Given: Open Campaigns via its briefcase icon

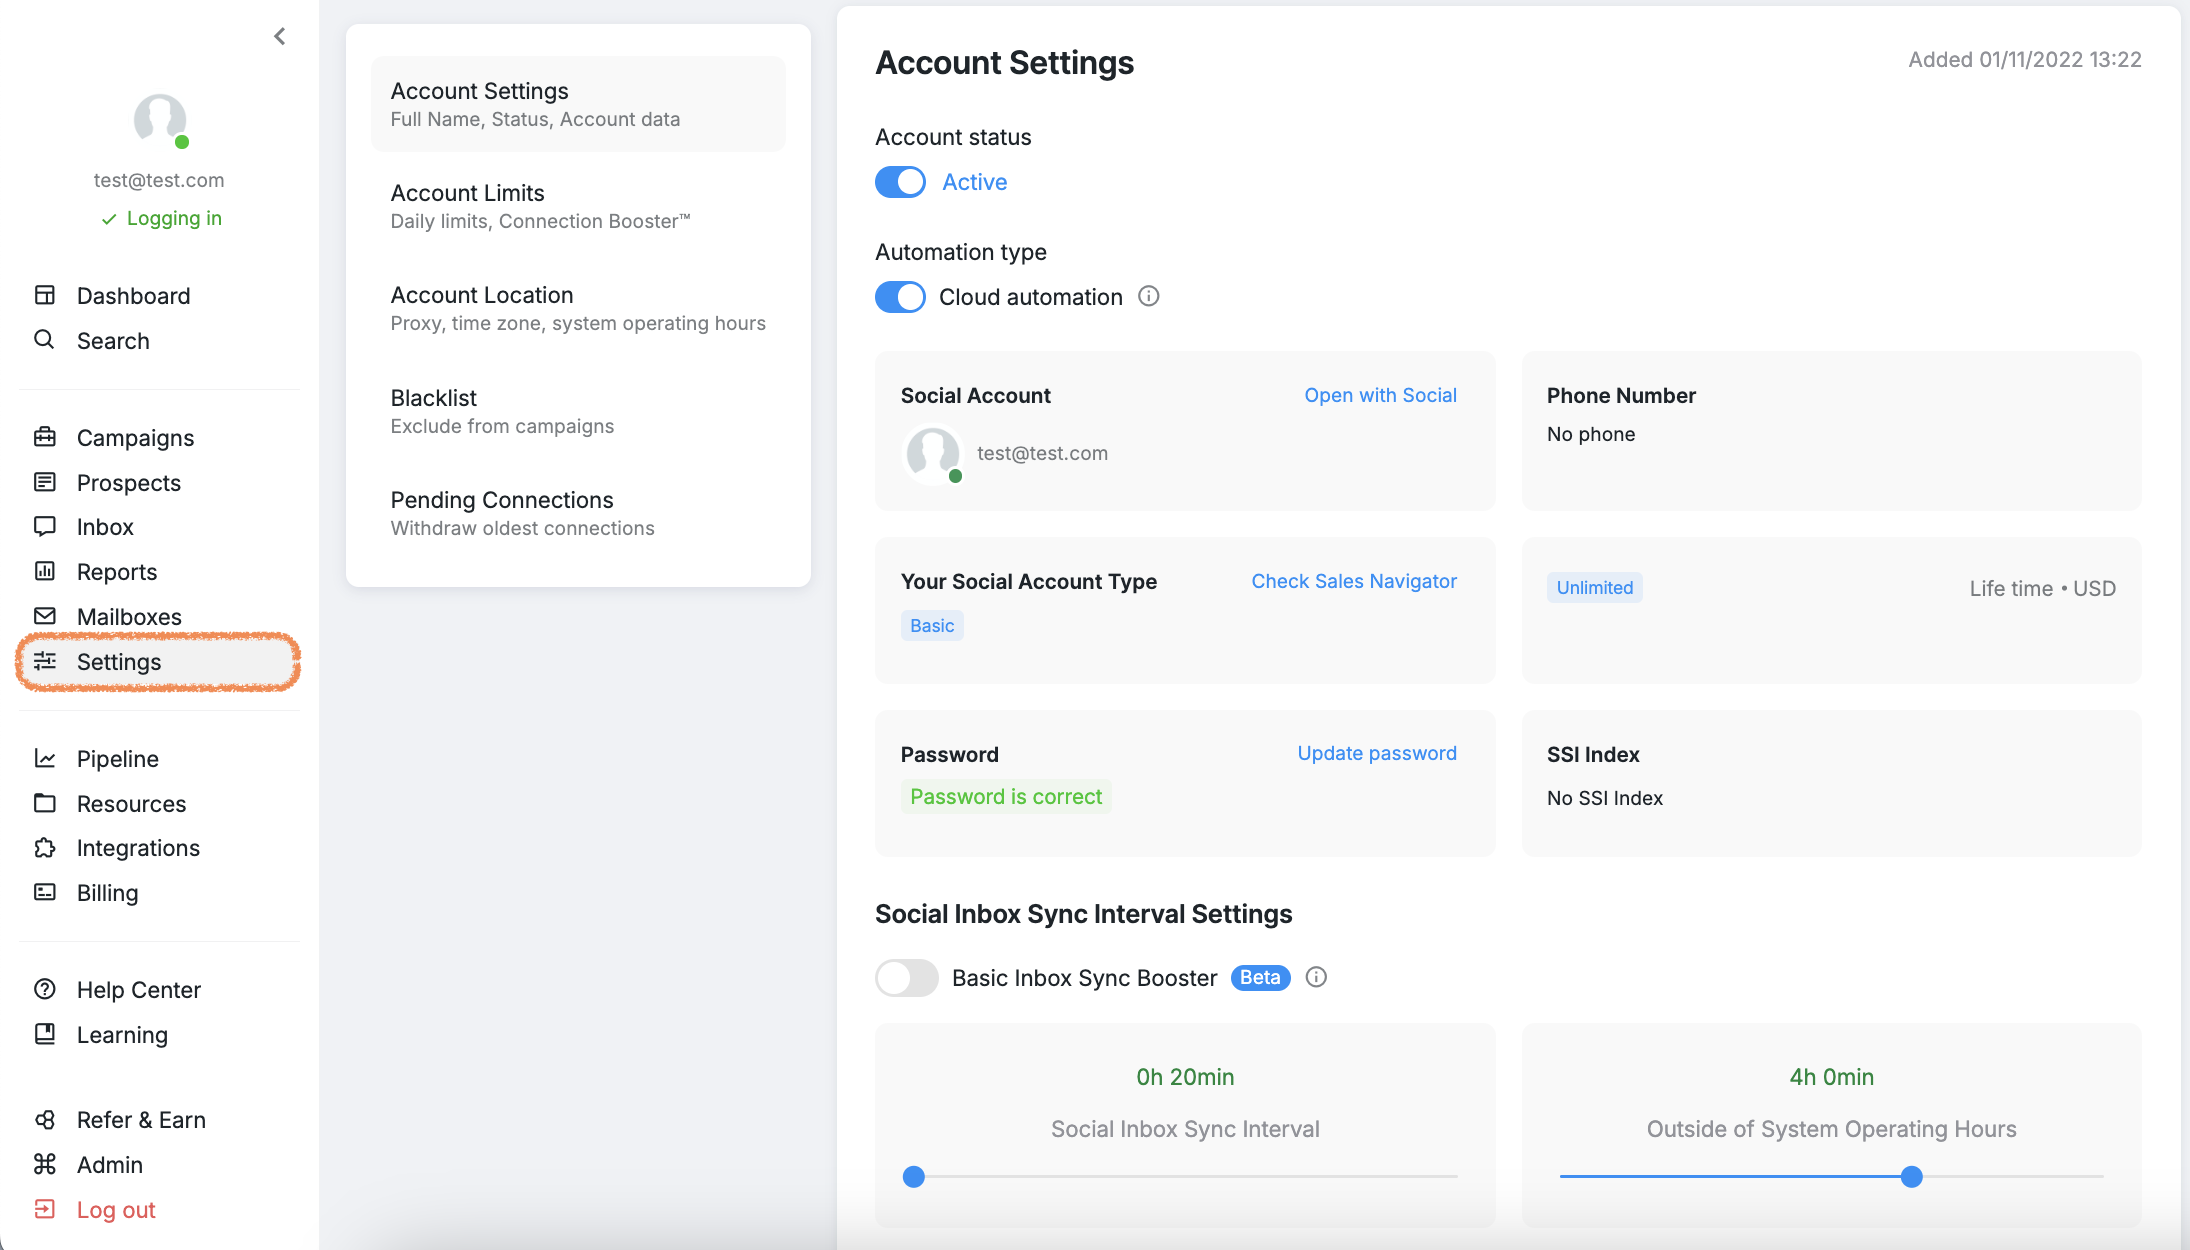Looking at the screenshot, I should pyautogui.click(x=45, y=437).
